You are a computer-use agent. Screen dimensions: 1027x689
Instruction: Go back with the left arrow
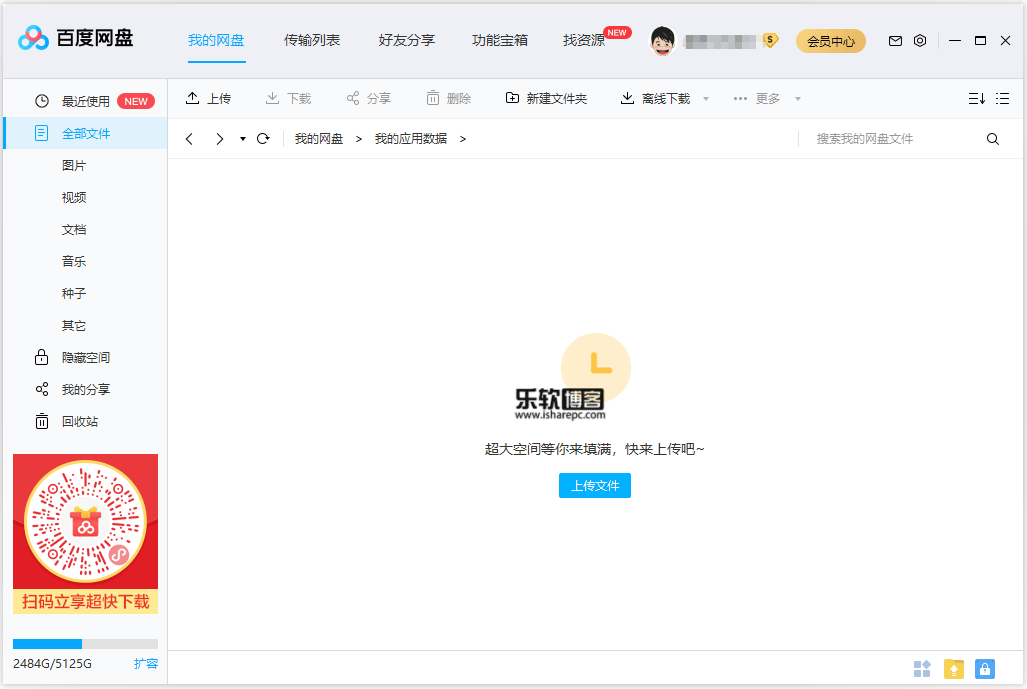(189, 139)
